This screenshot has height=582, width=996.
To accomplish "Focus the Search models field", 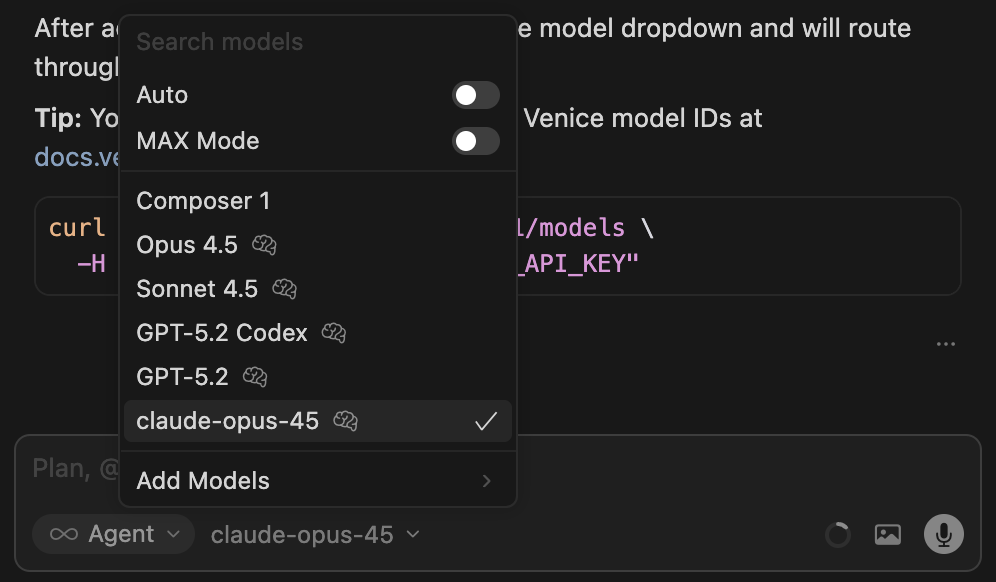I will [316, 42].
